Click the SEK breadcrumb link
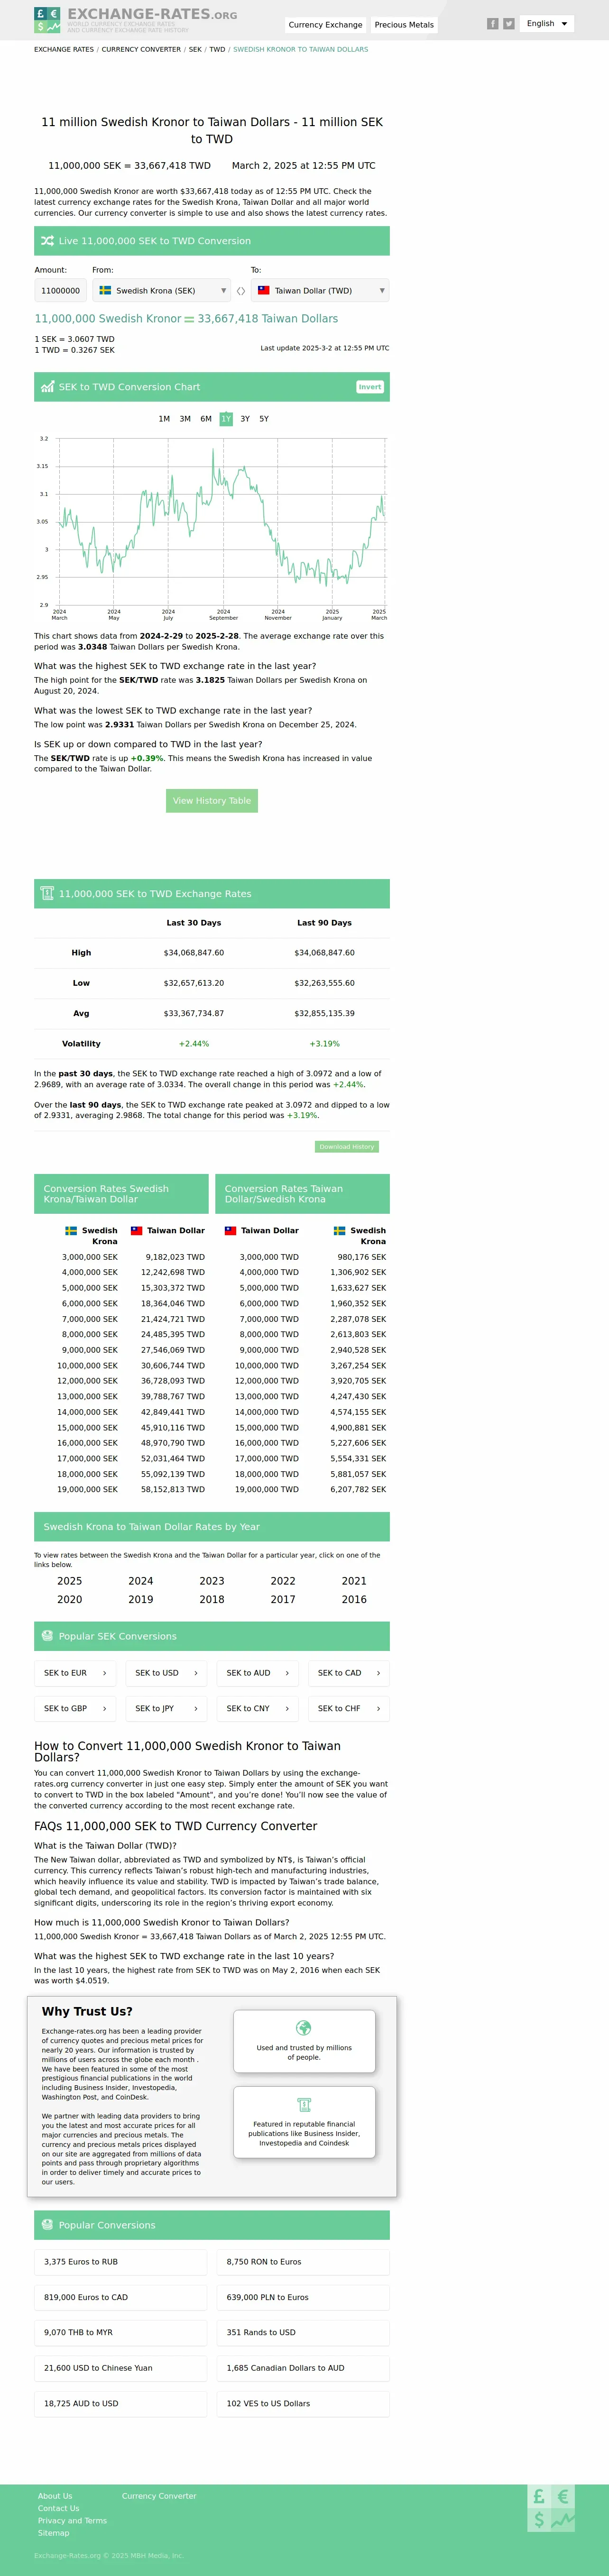609x2576 pixels. 195,49
